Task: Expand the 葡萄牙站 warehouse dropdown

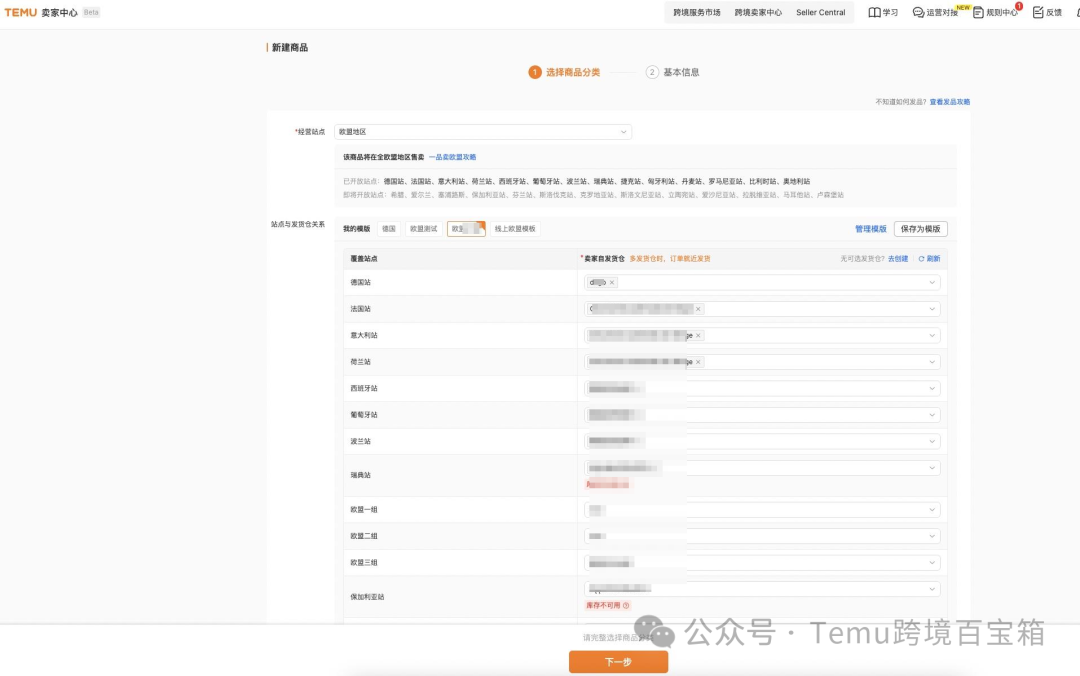Action: [x=932, y=415]
